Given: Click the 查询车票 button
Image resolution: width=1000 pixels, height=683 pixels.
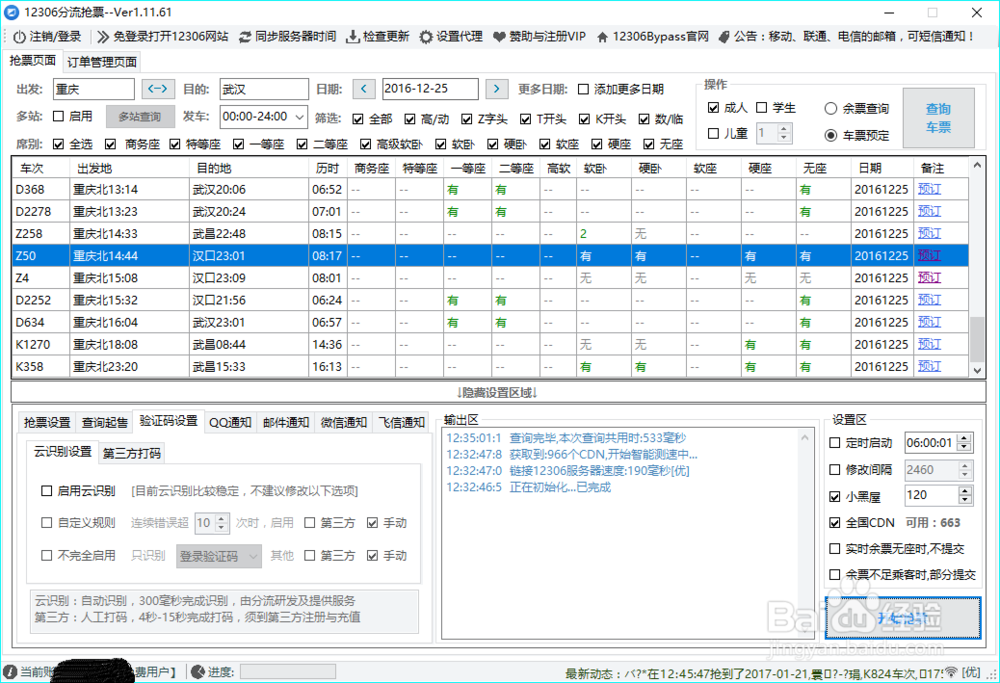Looking at the screenshot, I should click(938, 119).
